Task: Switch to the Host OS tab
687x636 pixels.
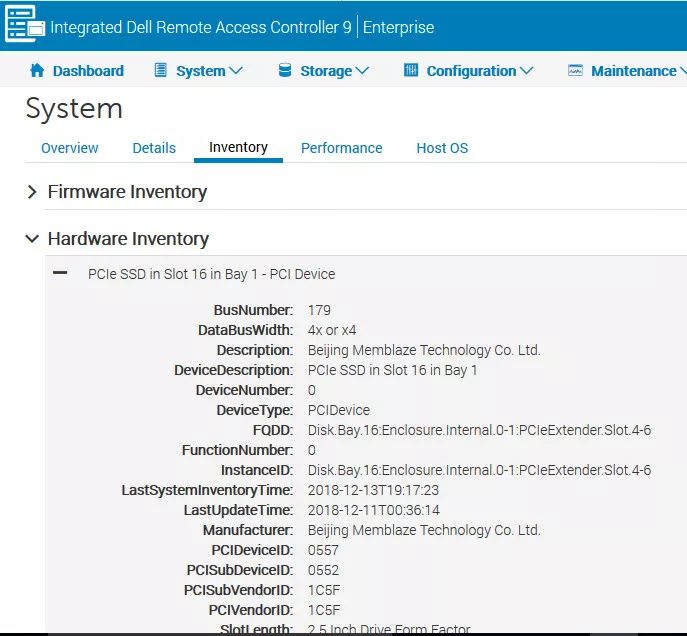Action: click(442, 148)
